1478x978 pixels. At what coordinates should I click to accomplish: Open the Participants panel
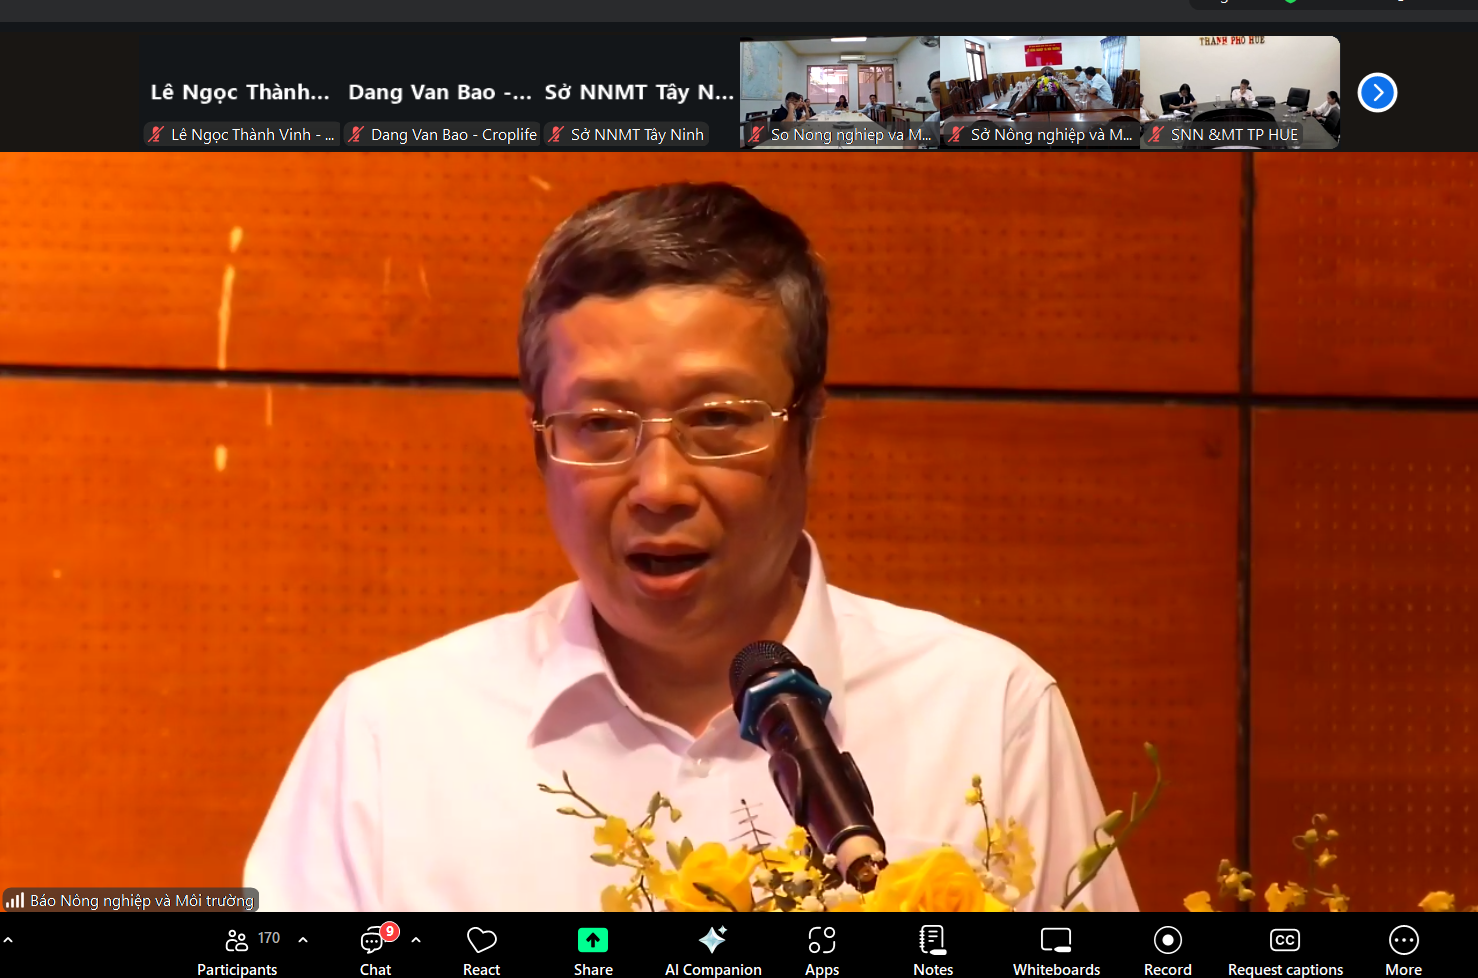point(237,950)
